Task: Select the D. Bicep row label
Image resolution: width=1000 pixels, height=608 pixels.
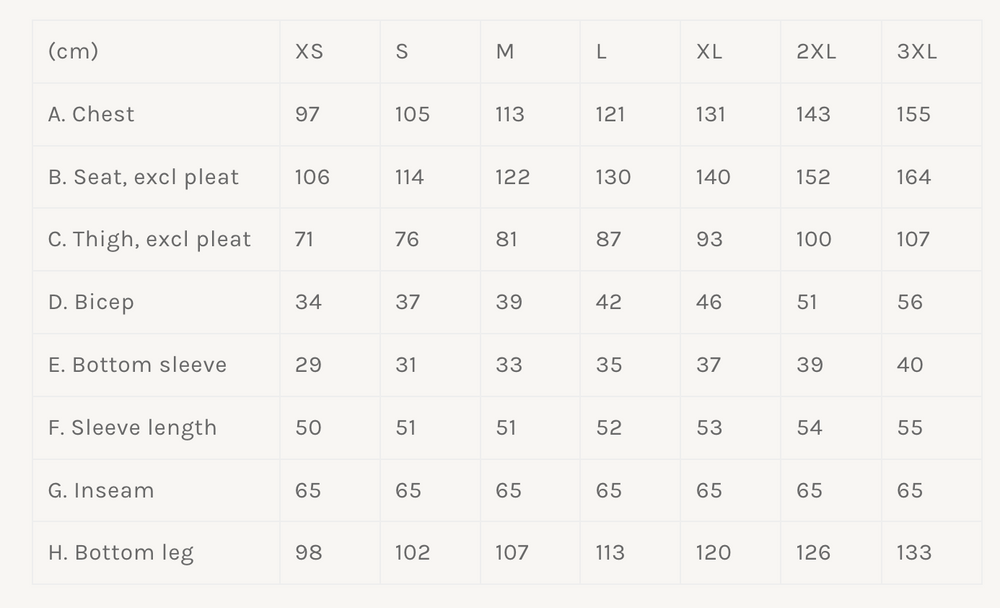Action: point(91,302)
